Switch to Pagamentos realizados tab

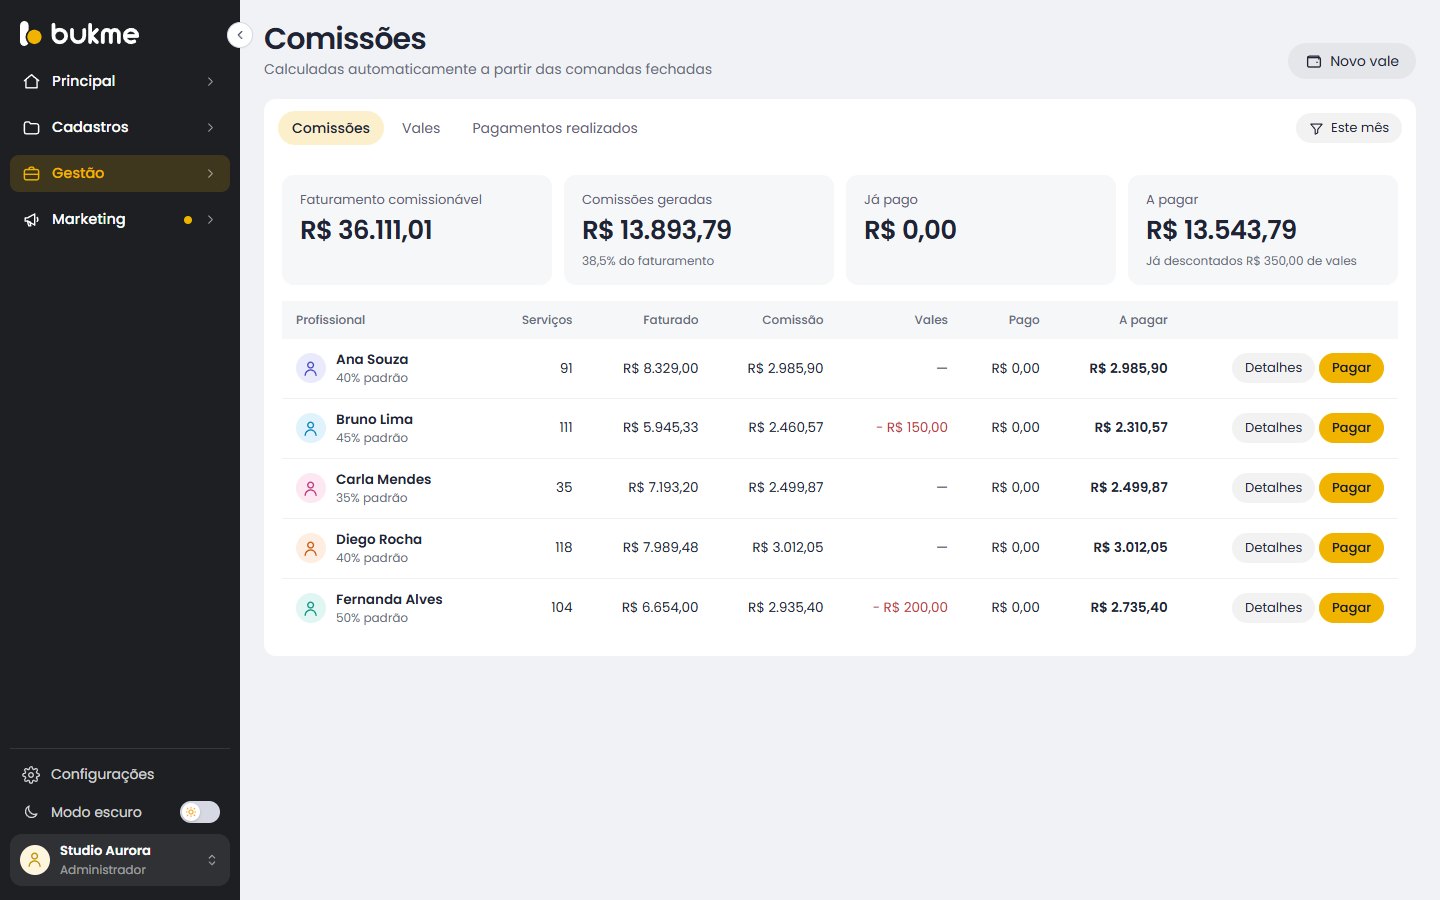coord(555,128)
